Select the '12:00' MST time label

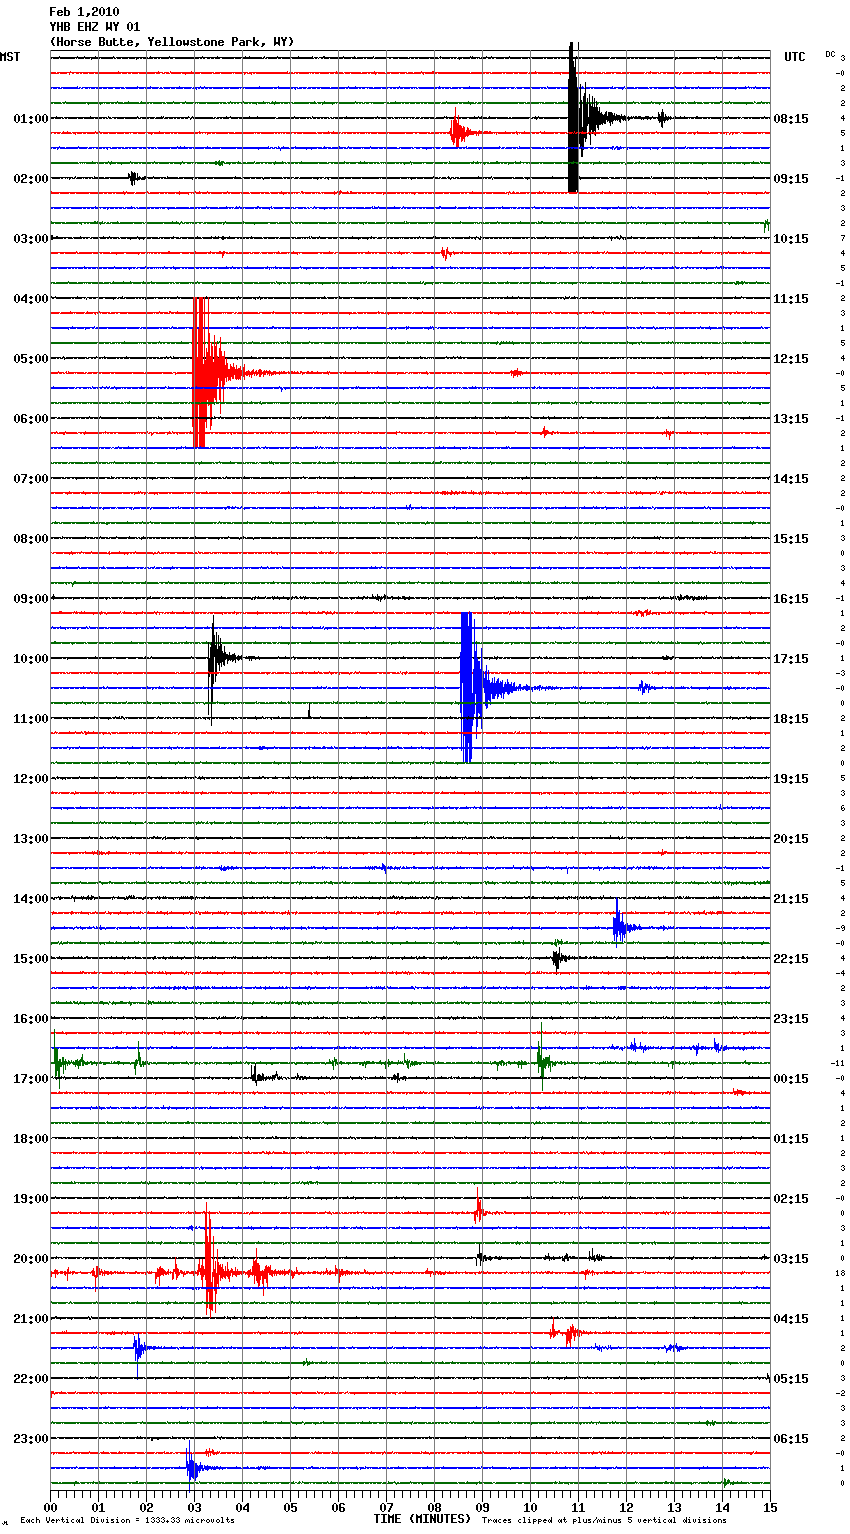coord(31,779)
